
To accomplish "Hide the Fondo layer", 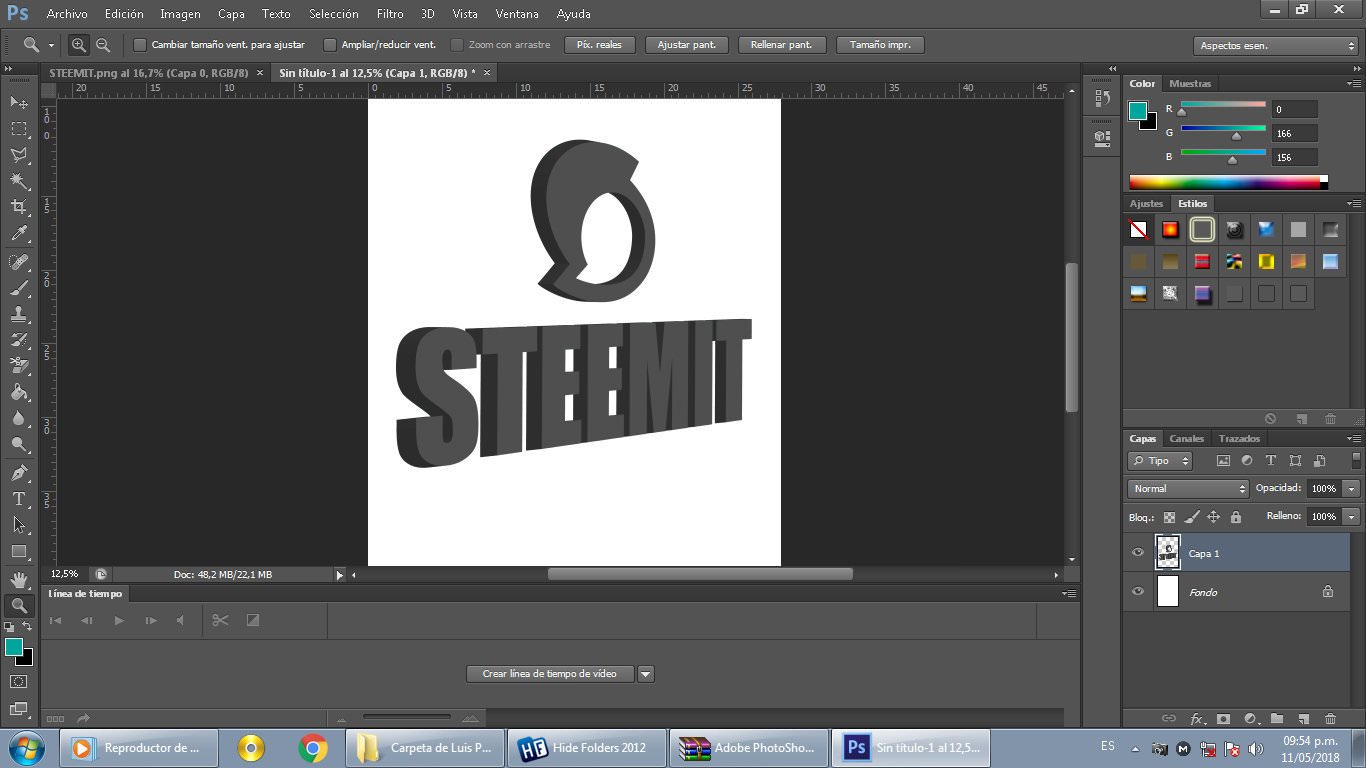I will pyautogui.click(x=1137, y=592).
